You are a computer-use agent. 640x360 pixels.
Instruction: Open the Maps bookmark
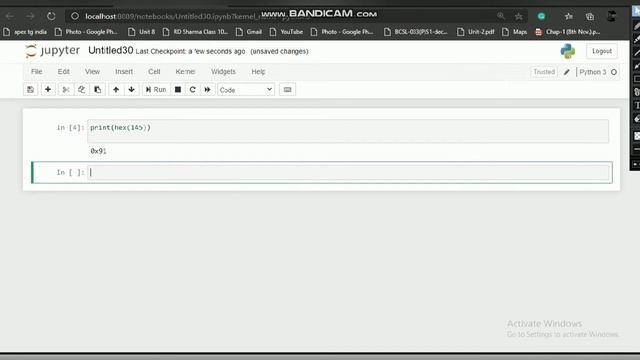(515, 32)
